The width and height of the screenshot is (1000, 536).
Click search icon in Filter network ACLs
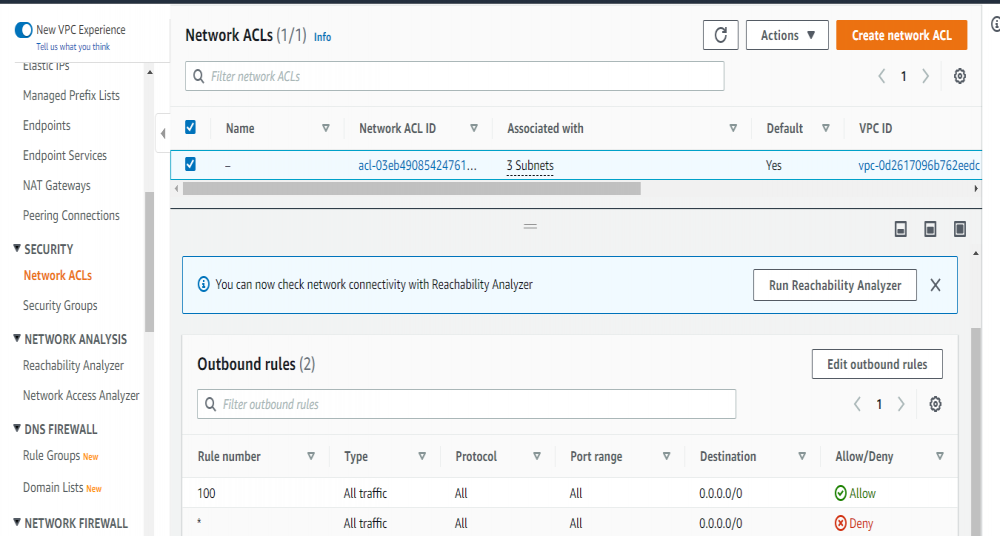coord(198,77)
